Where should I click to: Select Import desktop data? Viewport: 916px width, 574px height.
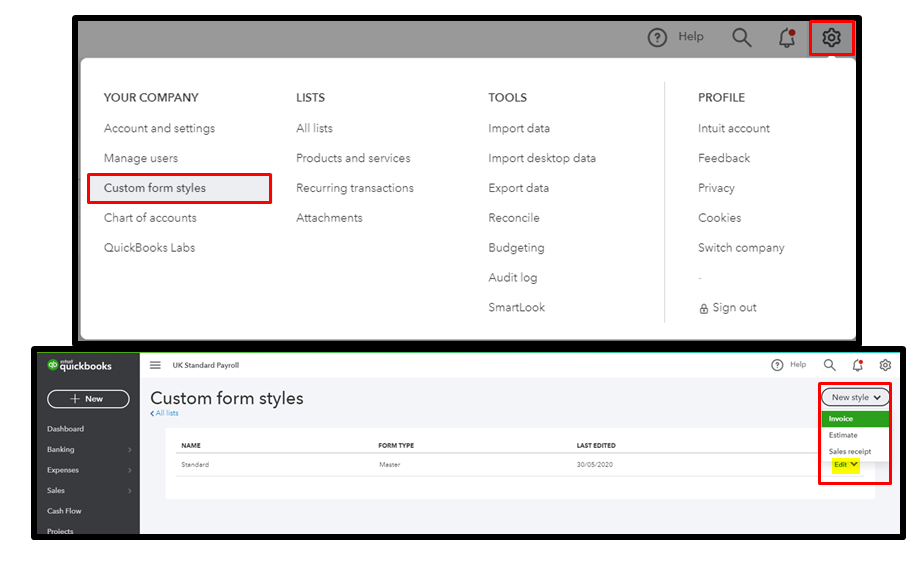(x=542, y=158)
